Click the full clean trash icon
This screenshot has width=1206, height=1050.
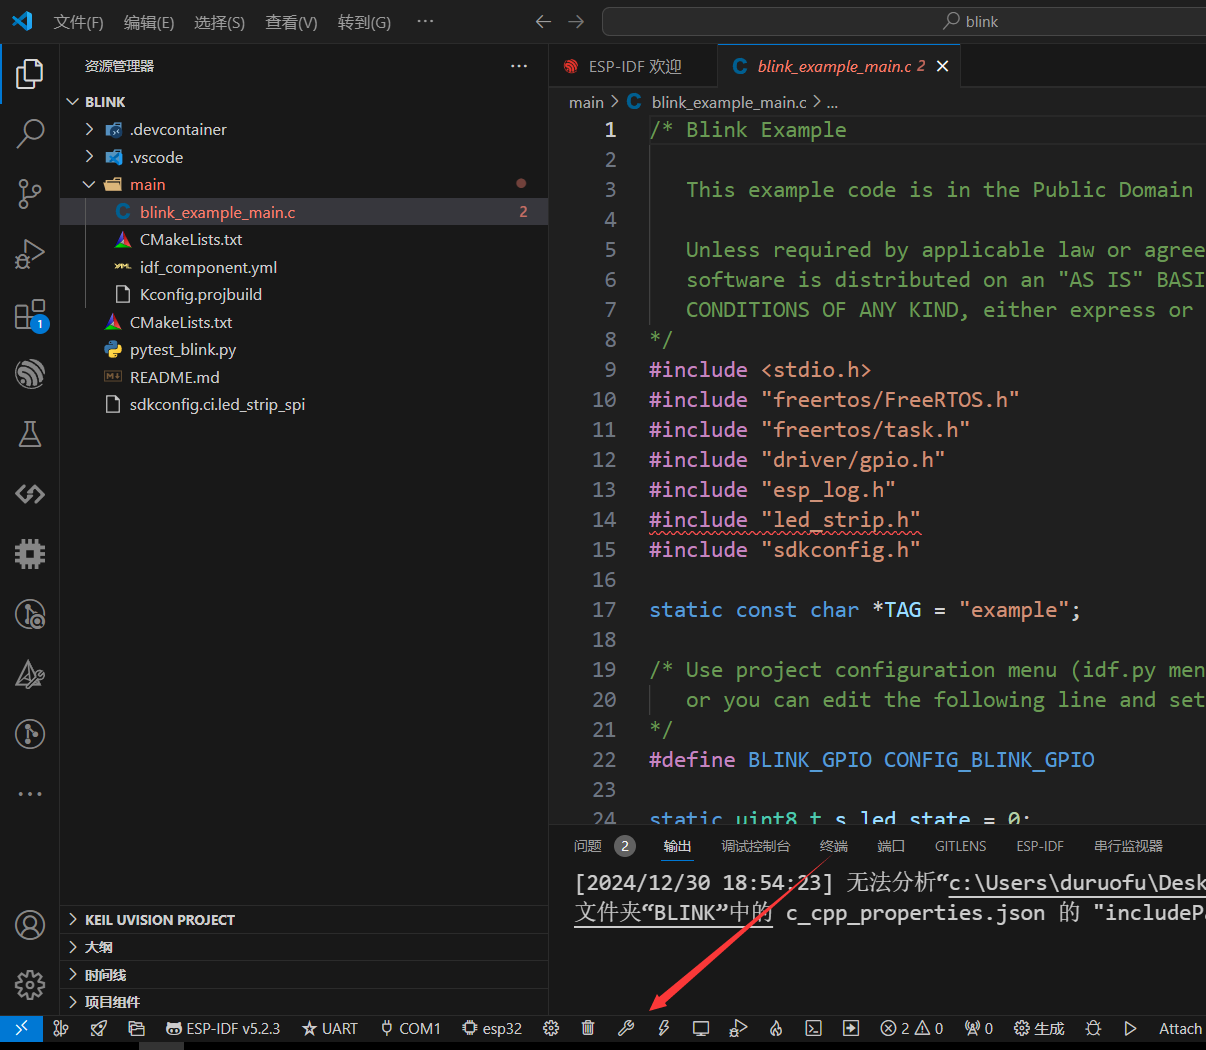coord(588,1028)
